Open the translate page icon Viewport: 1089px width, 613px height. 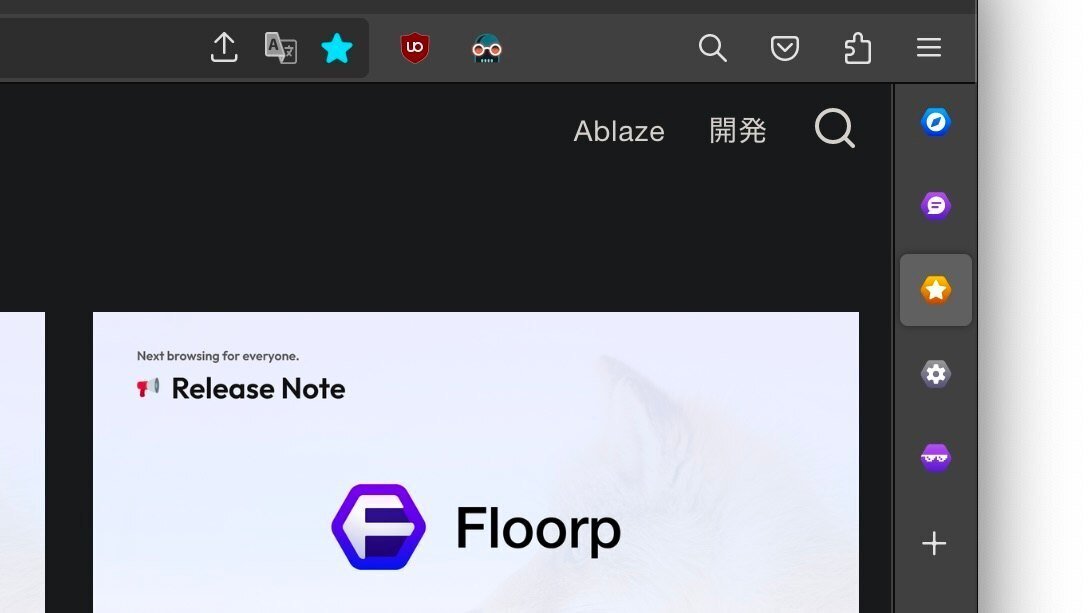click(x=281, y=48)
